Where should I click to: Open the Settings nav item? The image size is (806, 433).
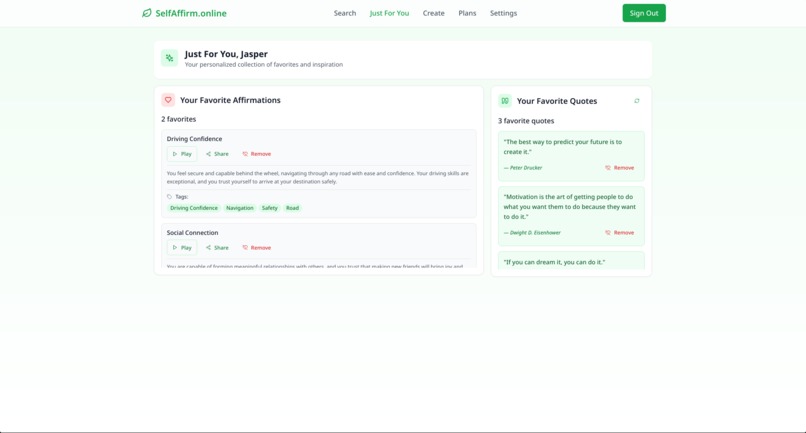coord(503,13)
